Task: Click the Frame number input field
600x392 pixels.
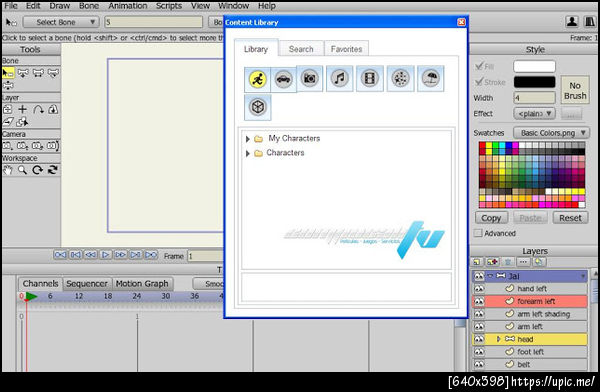Action: click(x=205, y=256)
